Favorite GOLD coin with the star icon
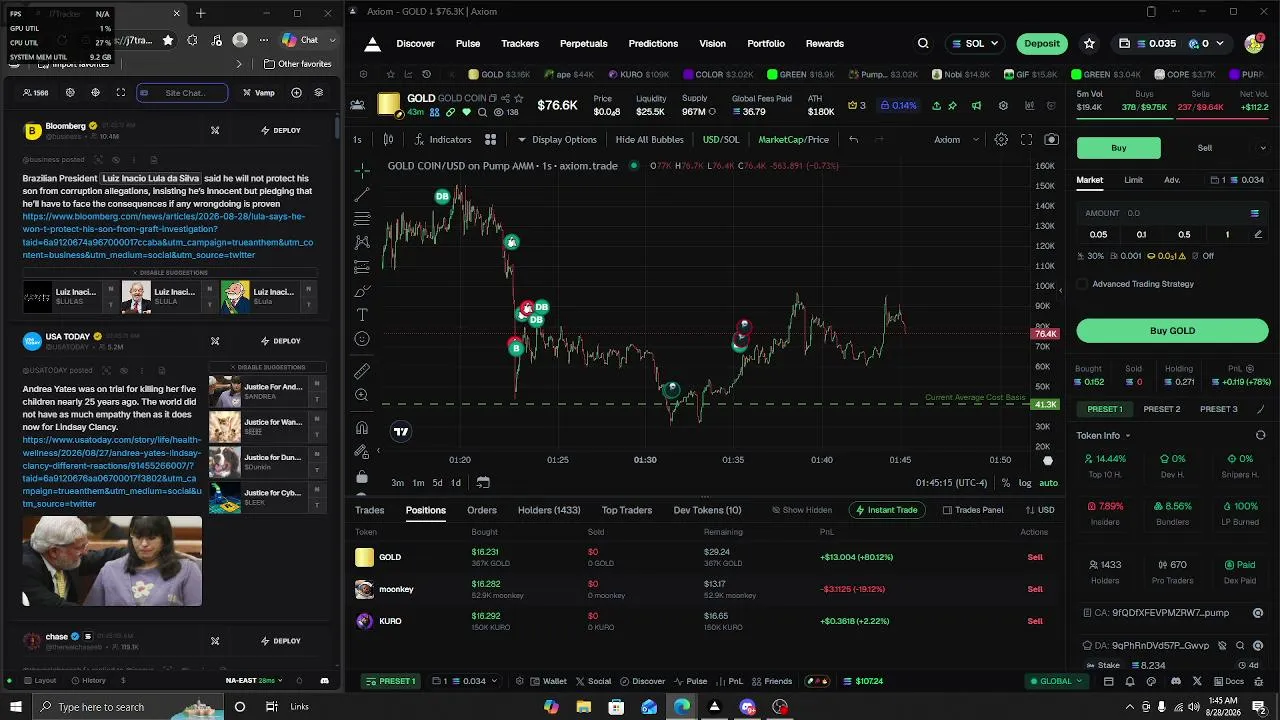The image size is (1280, 720). click(521, 98)
